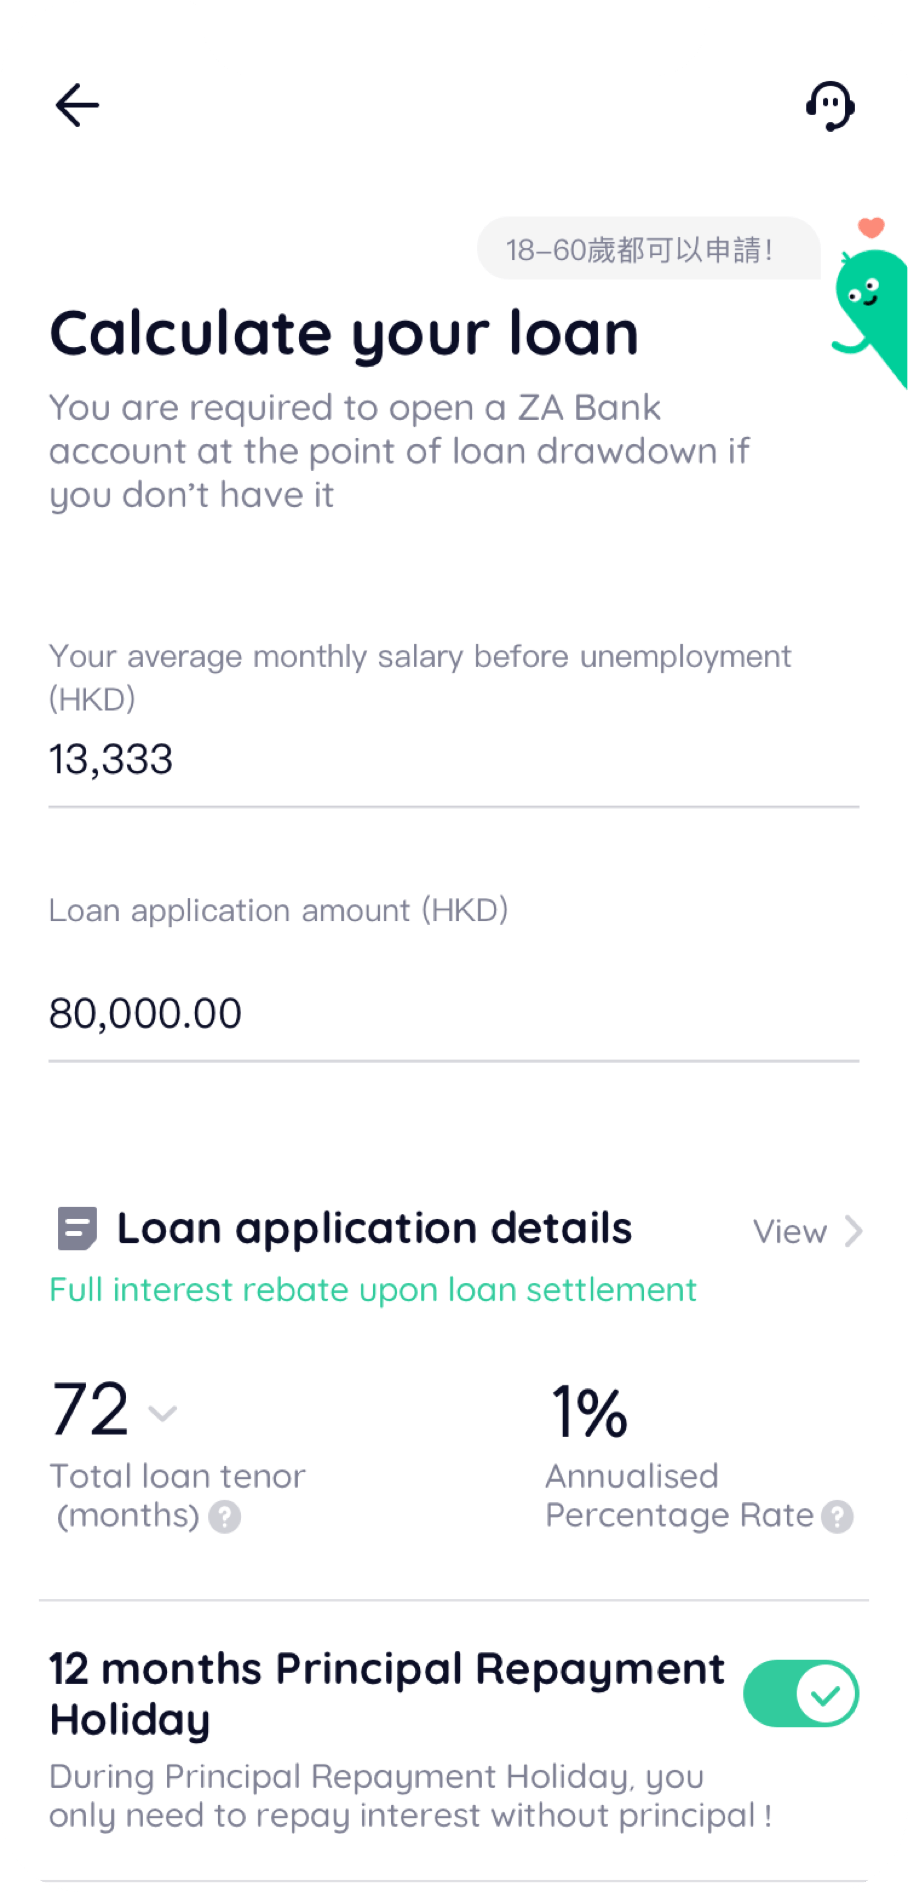The width and height of the screenshot is (908, 1894).
Task: Tap the Total loan tenor (months) label
Action: click(x=177, y=1495)
